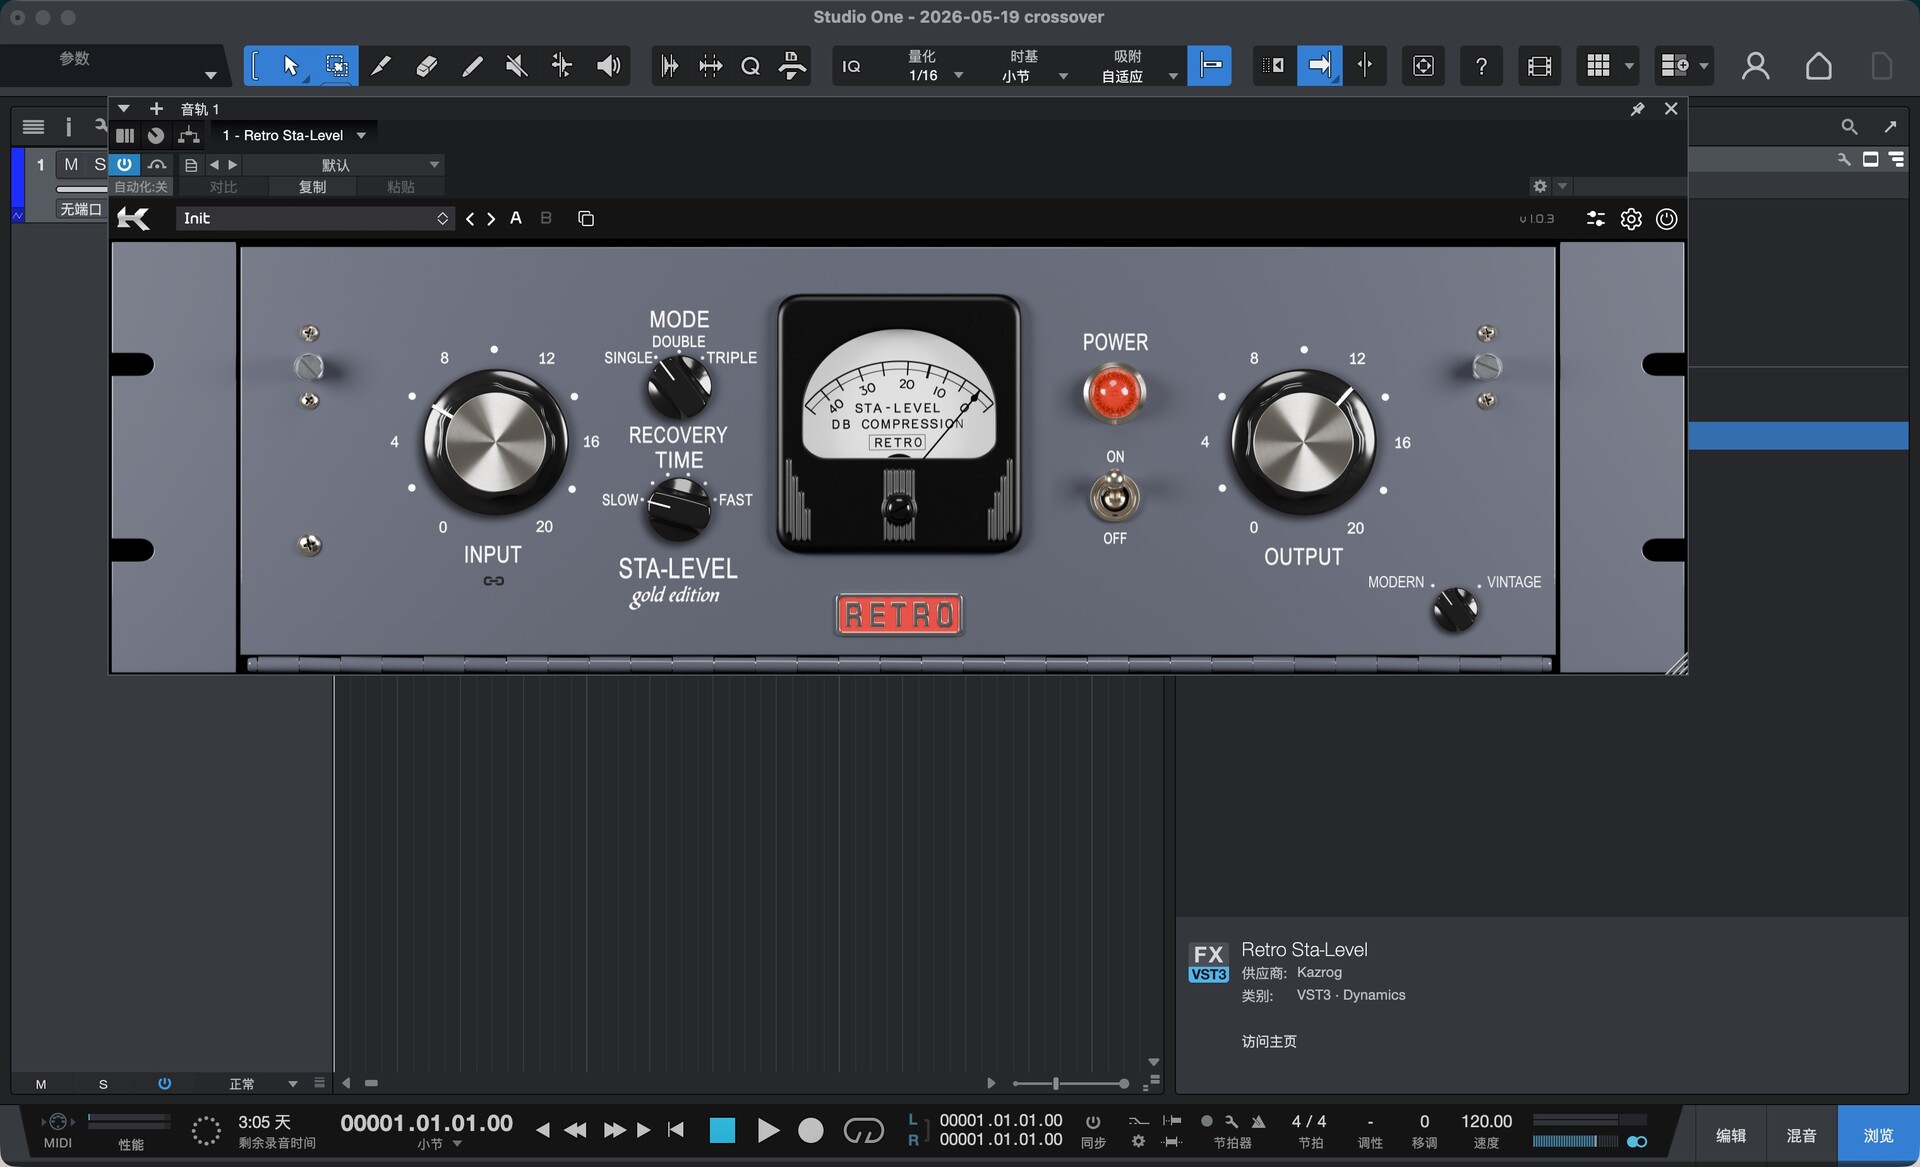
Task: Toggle the ON/OFF power switch on Sta-Level
Action: coord(1114,497)
